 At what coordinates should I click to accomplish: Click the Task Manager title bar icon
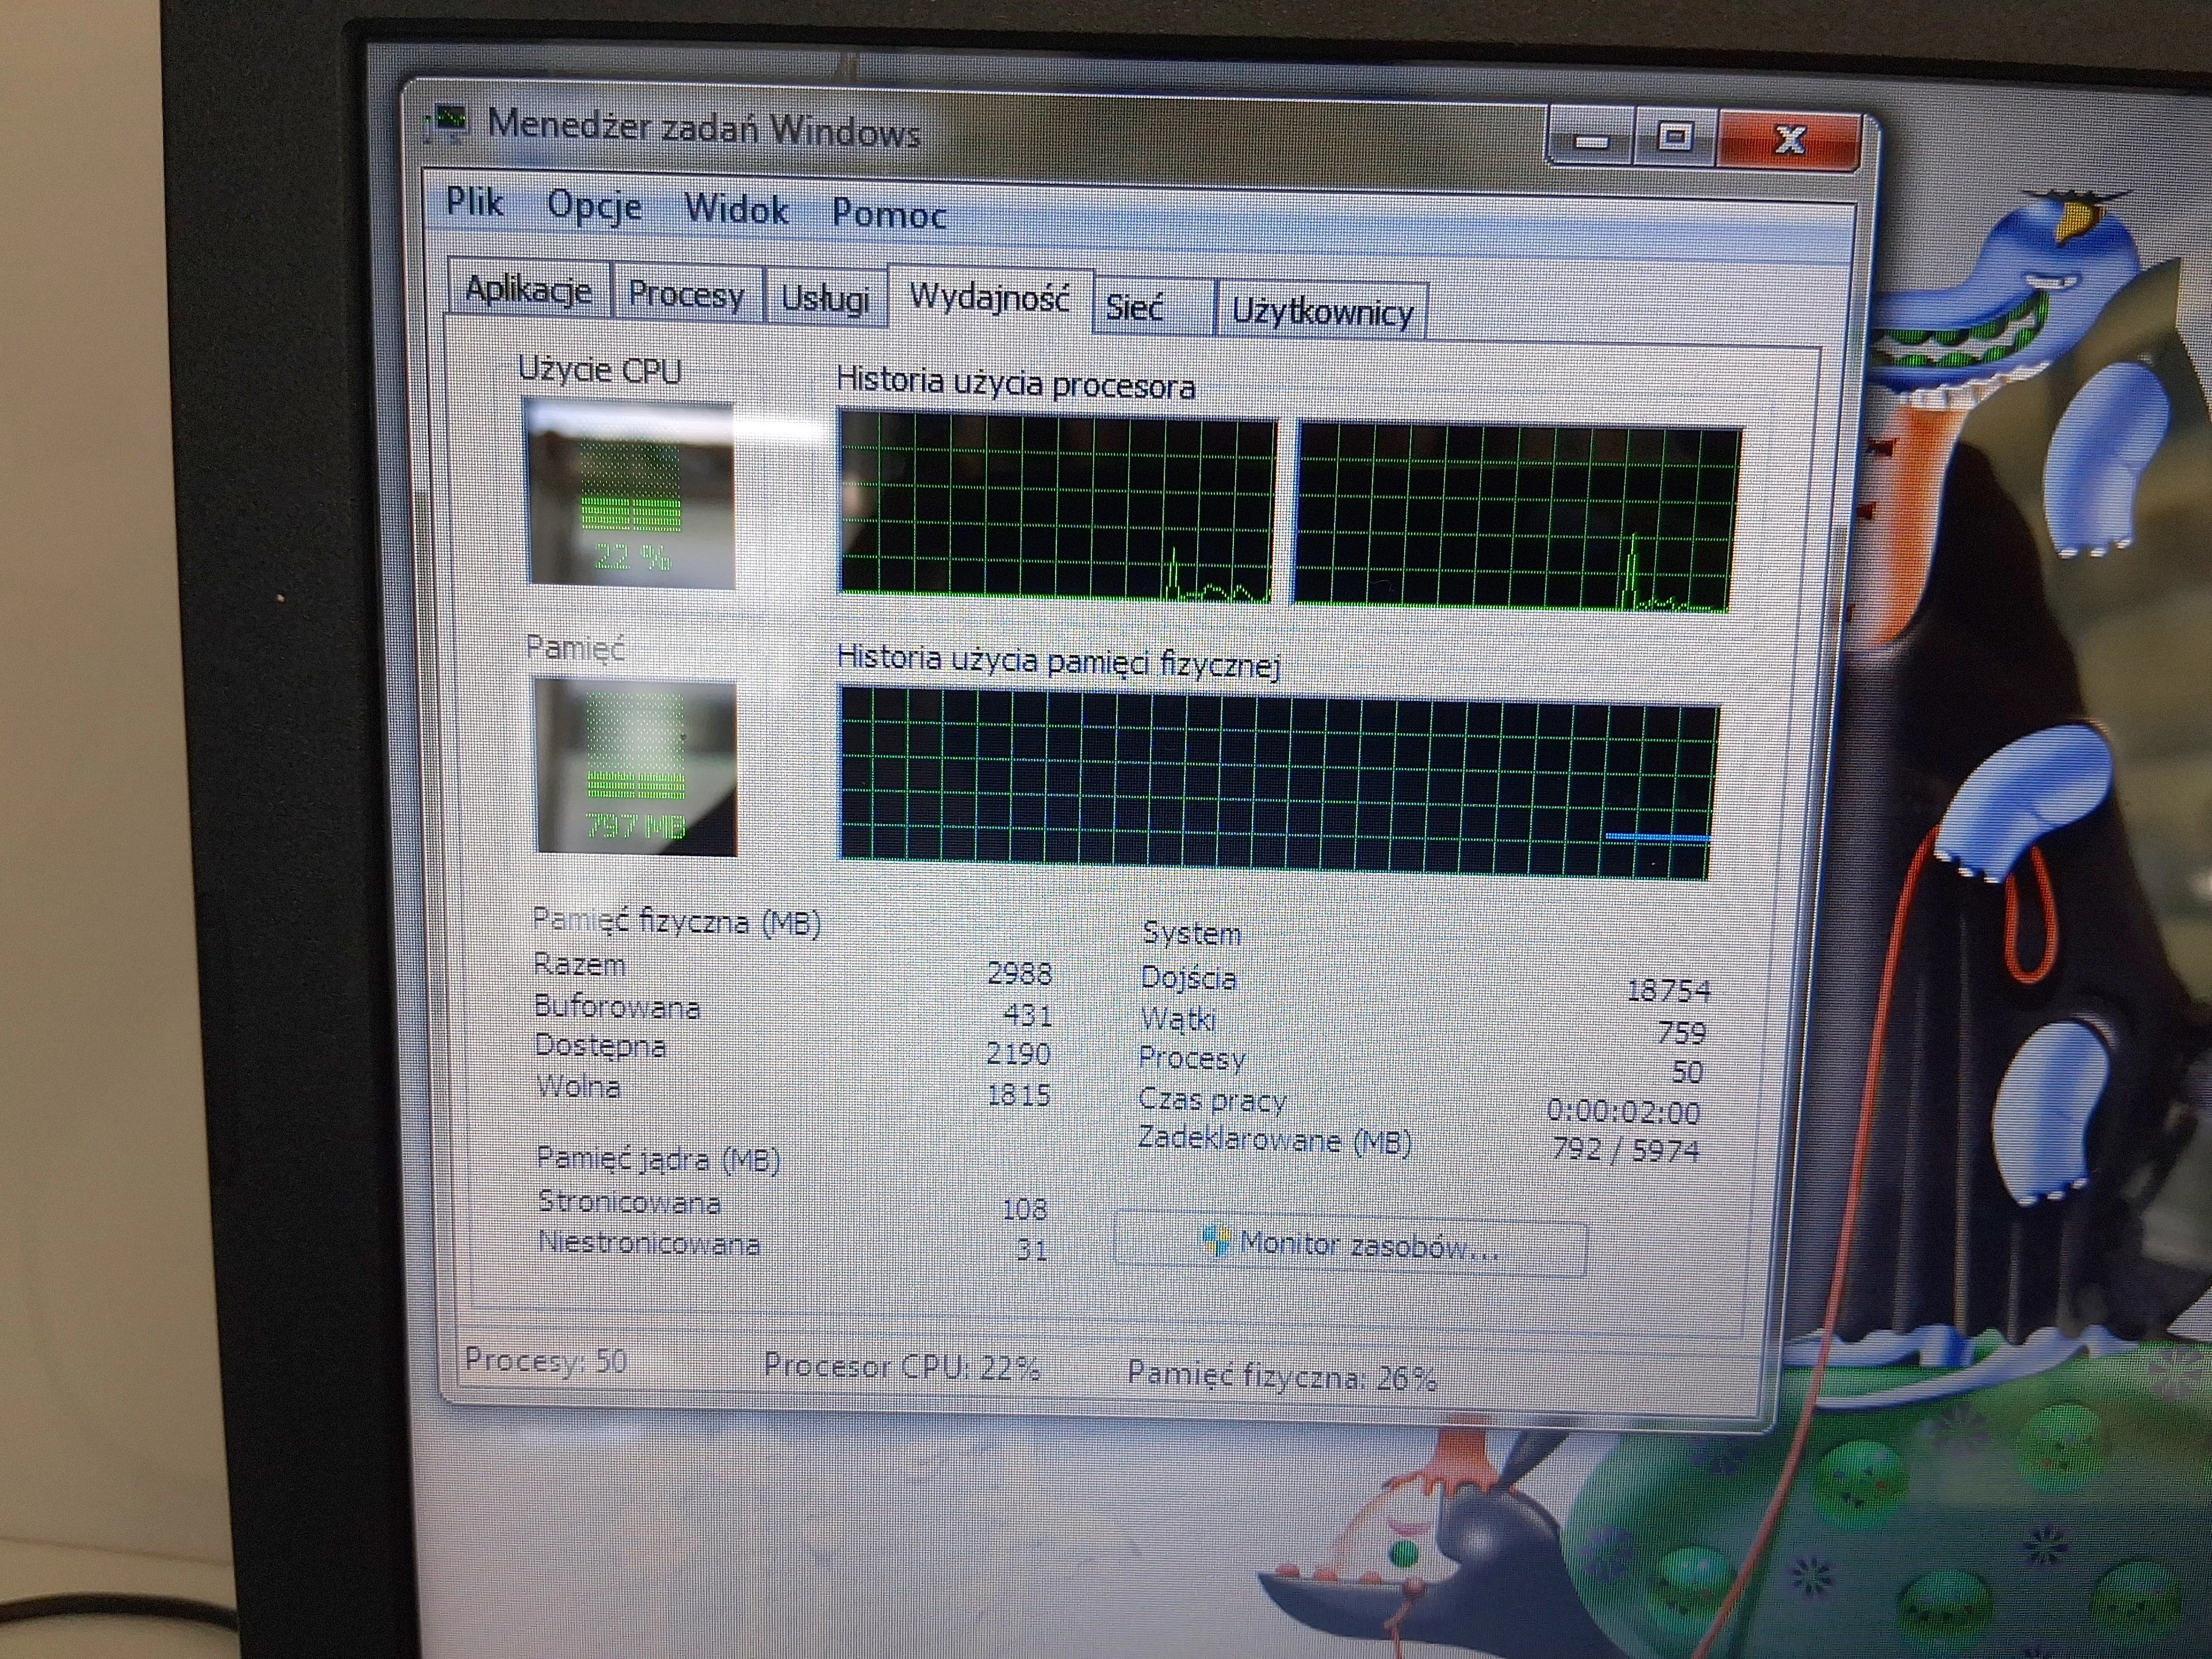tap(447, 124)
